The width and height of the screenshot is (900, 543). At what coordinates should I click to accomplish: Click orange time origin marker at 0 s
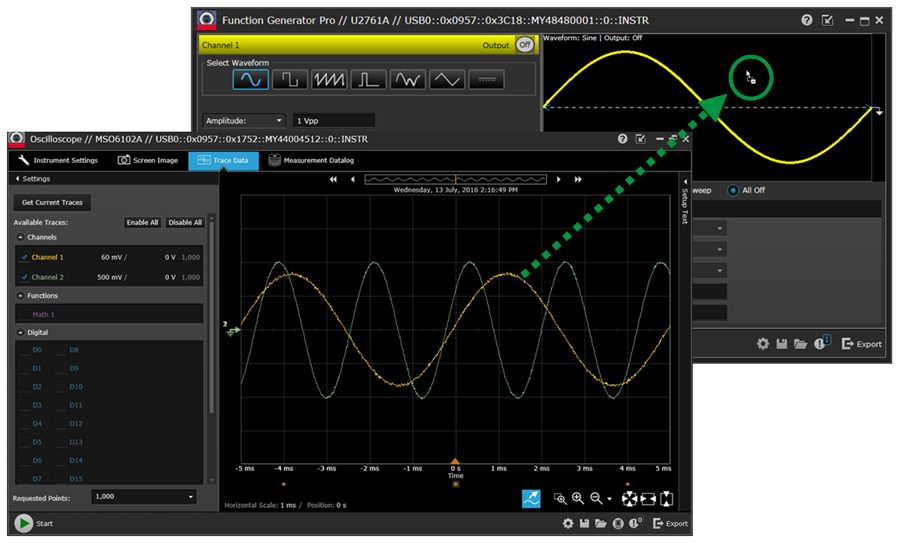click(455, 461)
